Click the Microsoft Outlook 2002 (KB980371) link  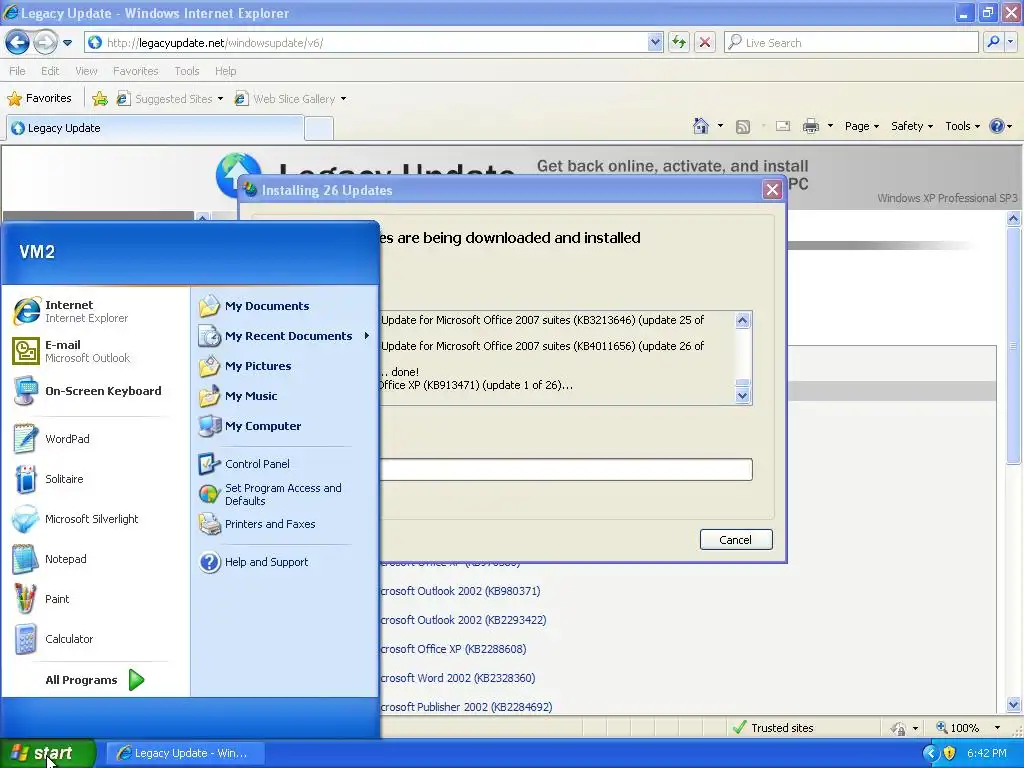[x=460, y=591]
